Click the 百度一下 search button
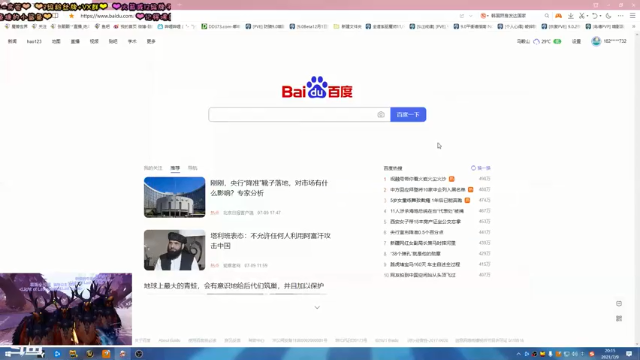 408,115
